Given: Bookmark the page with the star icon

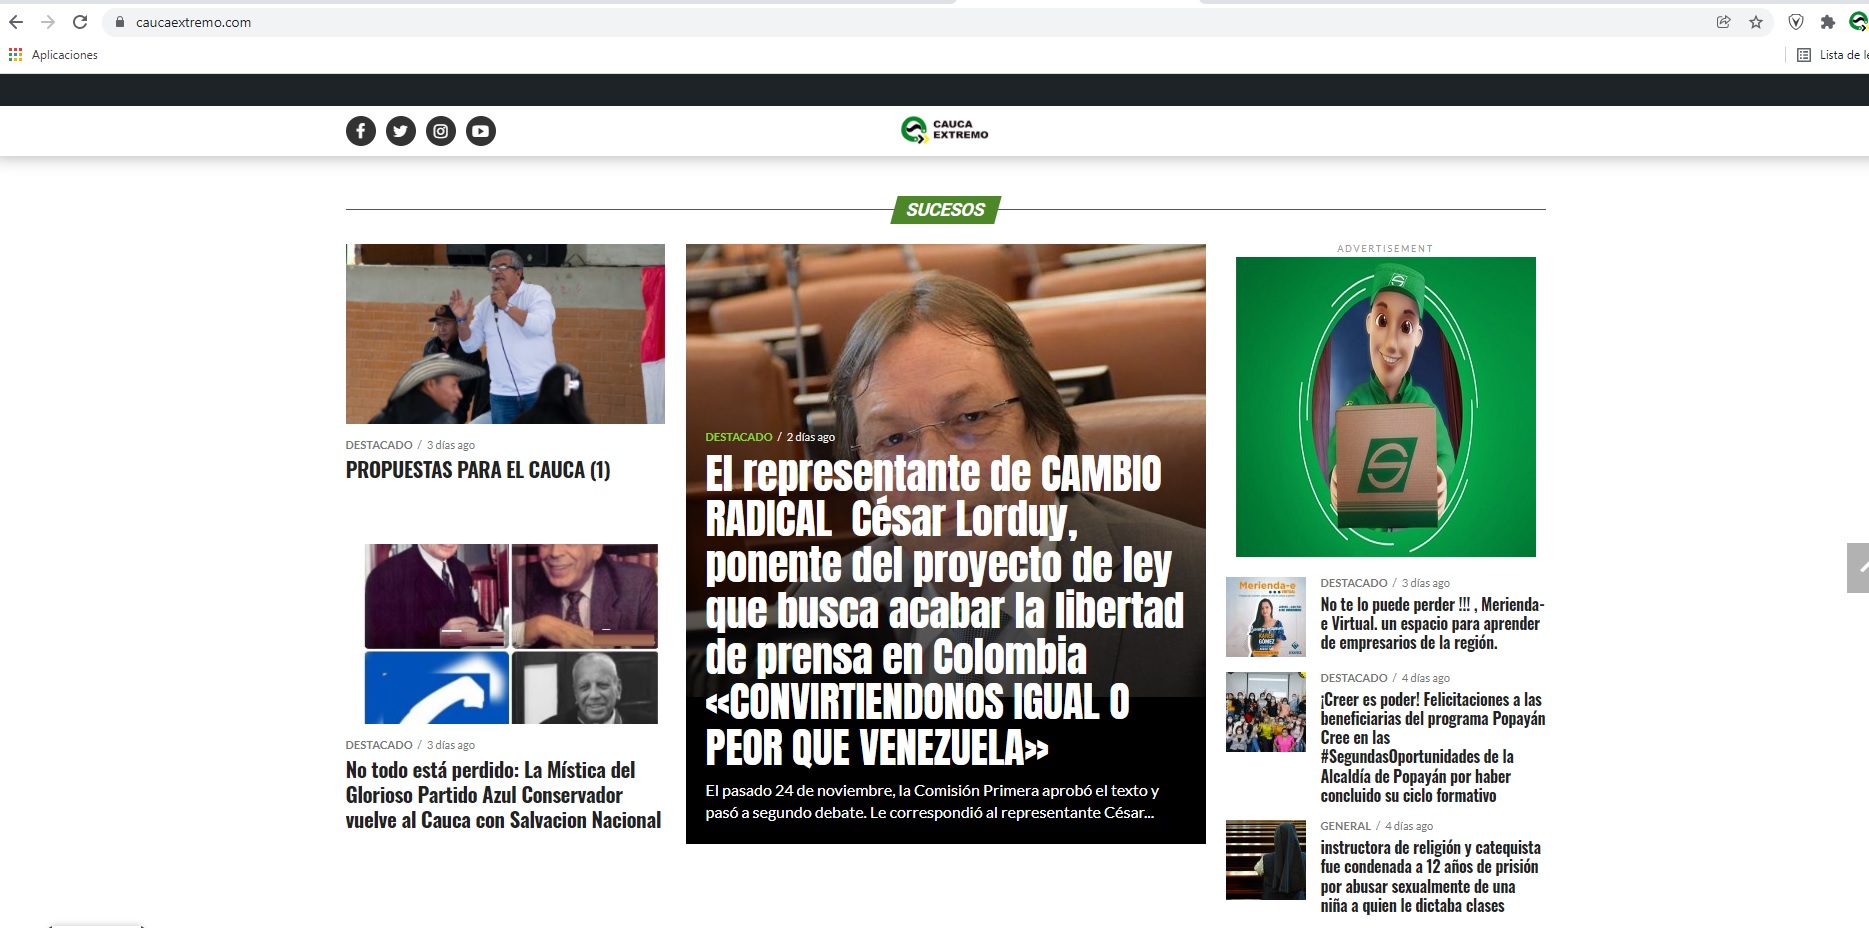Looking at the screenshot, I should pos(1755,21).
